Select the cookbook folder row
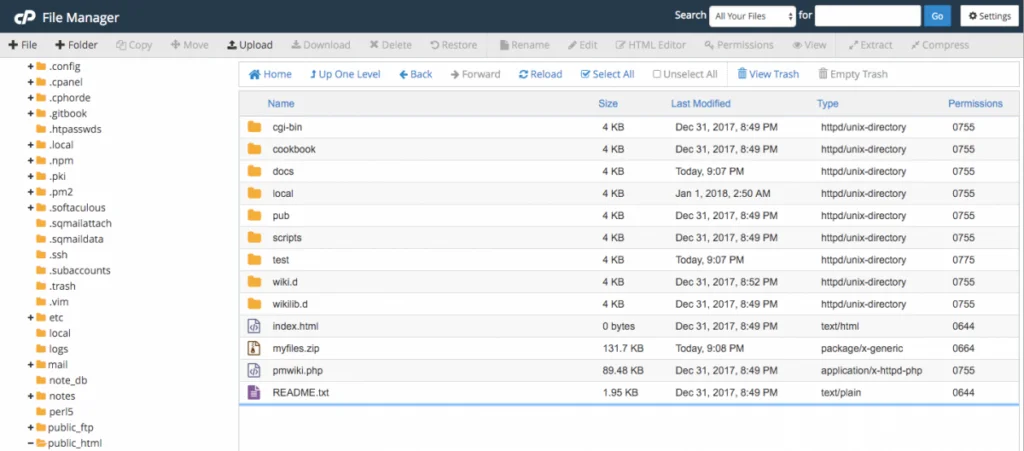This screenshot has height=451, width=1024. 629,149
